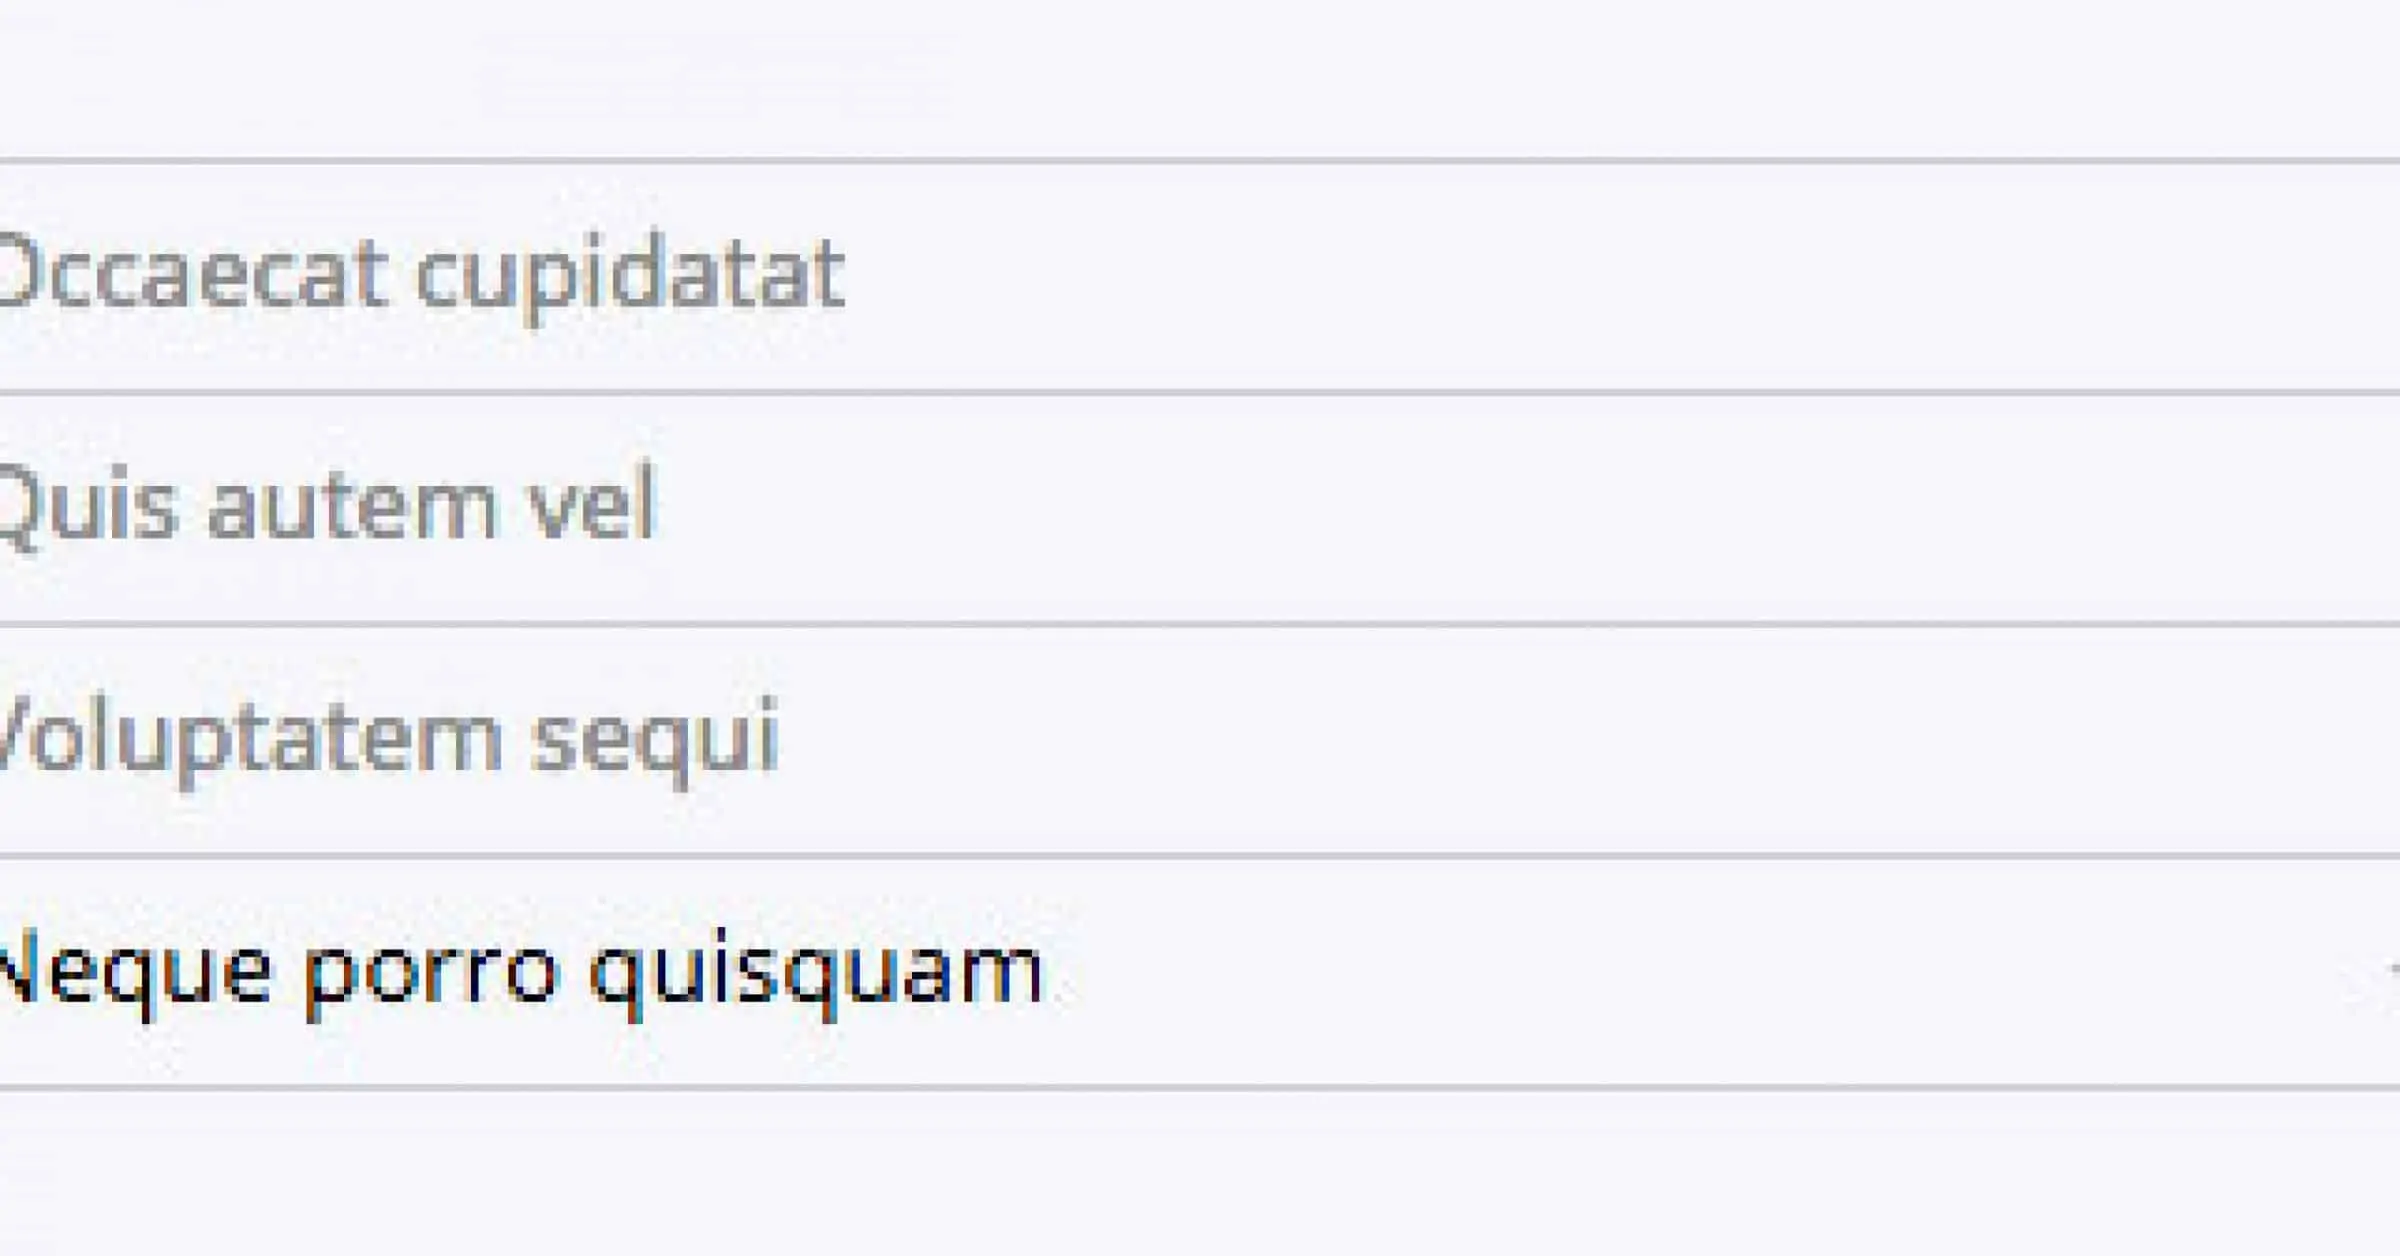
Task: Click the word "porro"
Action: tap(430, 972)
